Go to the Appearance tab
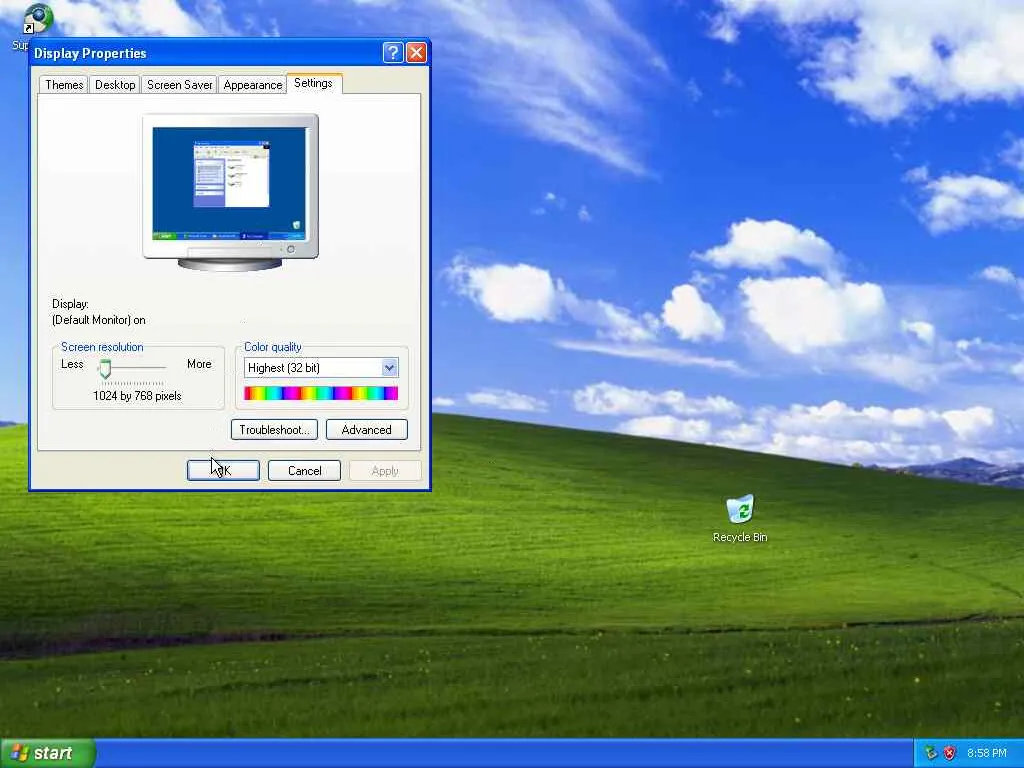 [253, 85]
